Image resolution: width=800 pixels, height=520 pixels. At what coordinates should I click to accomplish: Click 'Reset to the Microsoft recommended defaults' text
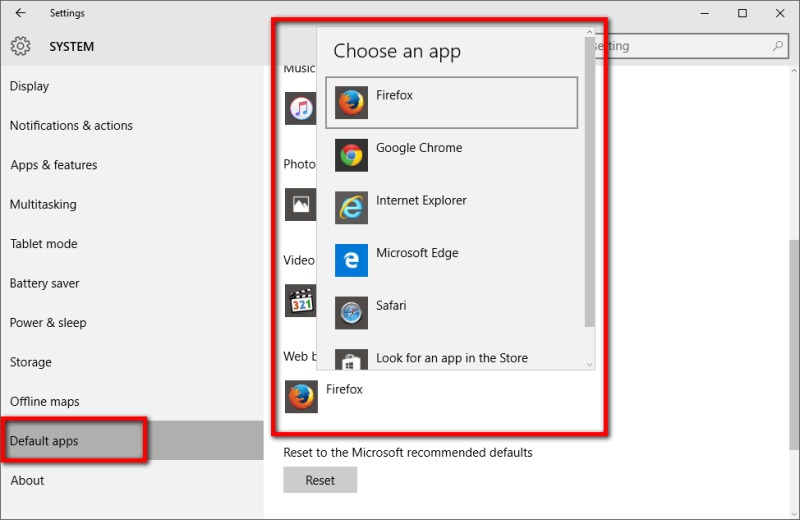click(408, 453)
